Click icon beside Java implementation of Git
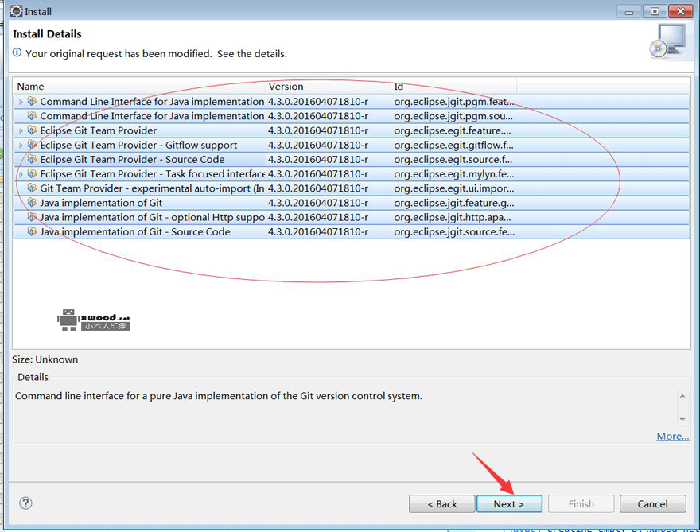 pyautogui.click(x=32, y=203)
